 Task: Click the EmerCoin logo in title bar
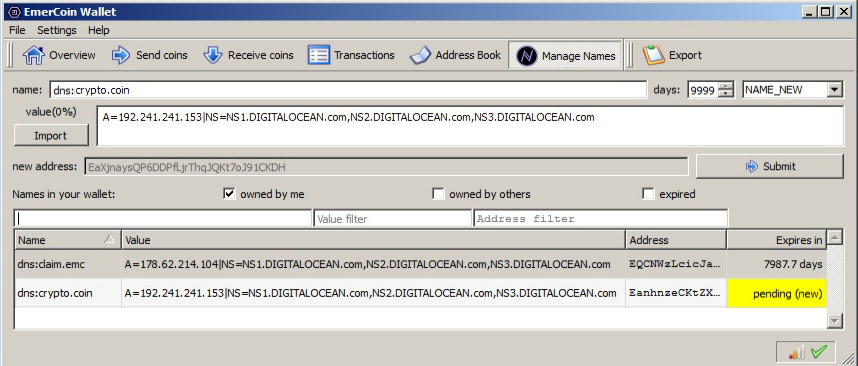coord(14,11)
